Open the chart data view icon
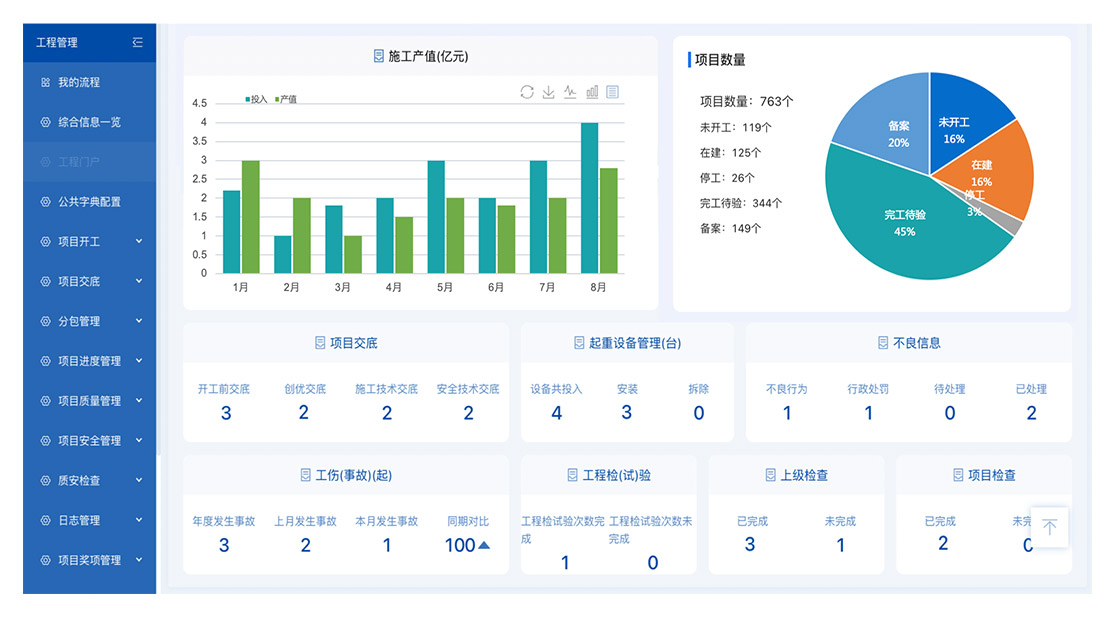This screenshot has height=620, width=1110. pos(613,92)
